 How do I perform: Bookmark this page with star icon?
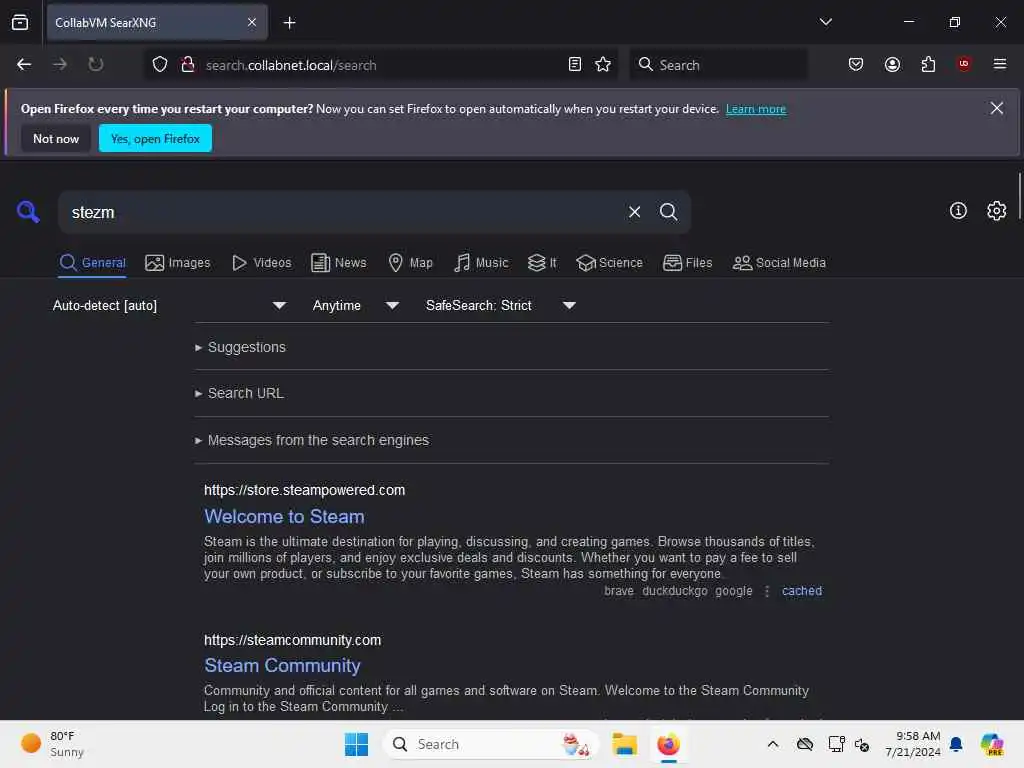point(603,65)
